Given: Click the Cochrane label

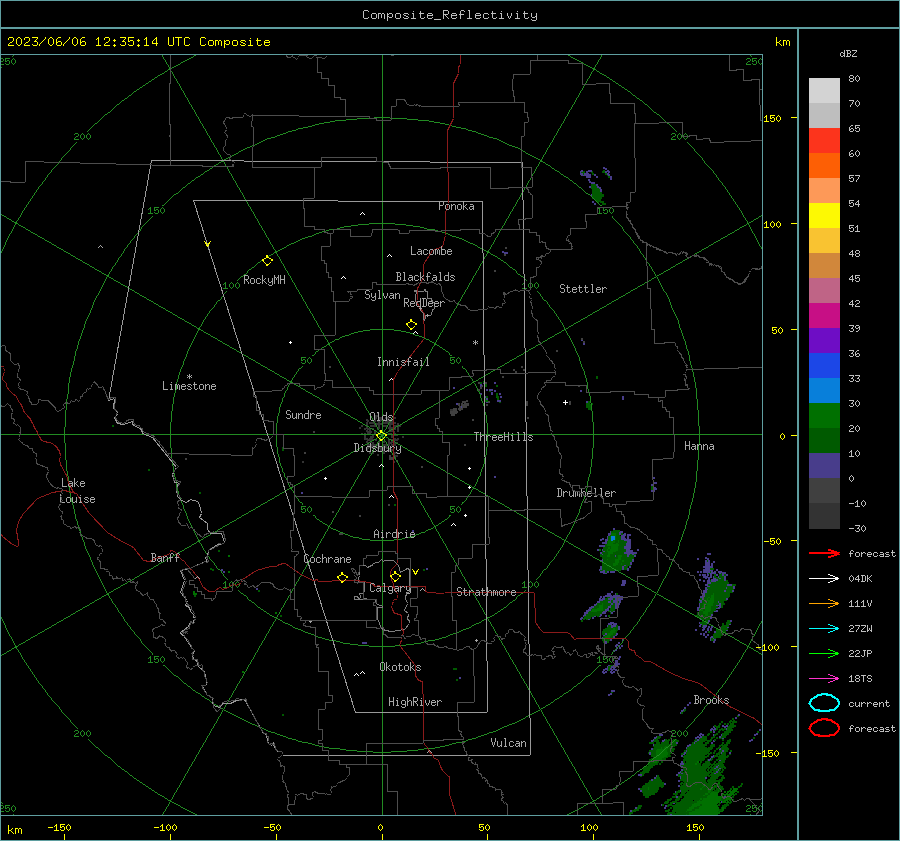Looking at the screenshot, I should [327, 559].
